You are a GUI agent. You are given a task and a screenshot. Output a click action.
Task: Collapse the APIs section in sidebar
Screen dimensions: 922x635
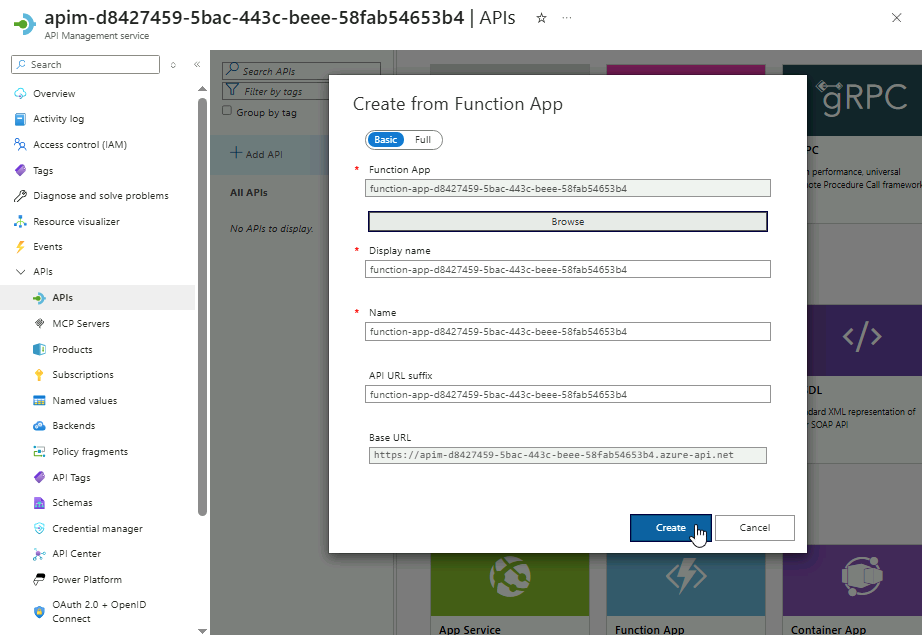coord(20,272)
